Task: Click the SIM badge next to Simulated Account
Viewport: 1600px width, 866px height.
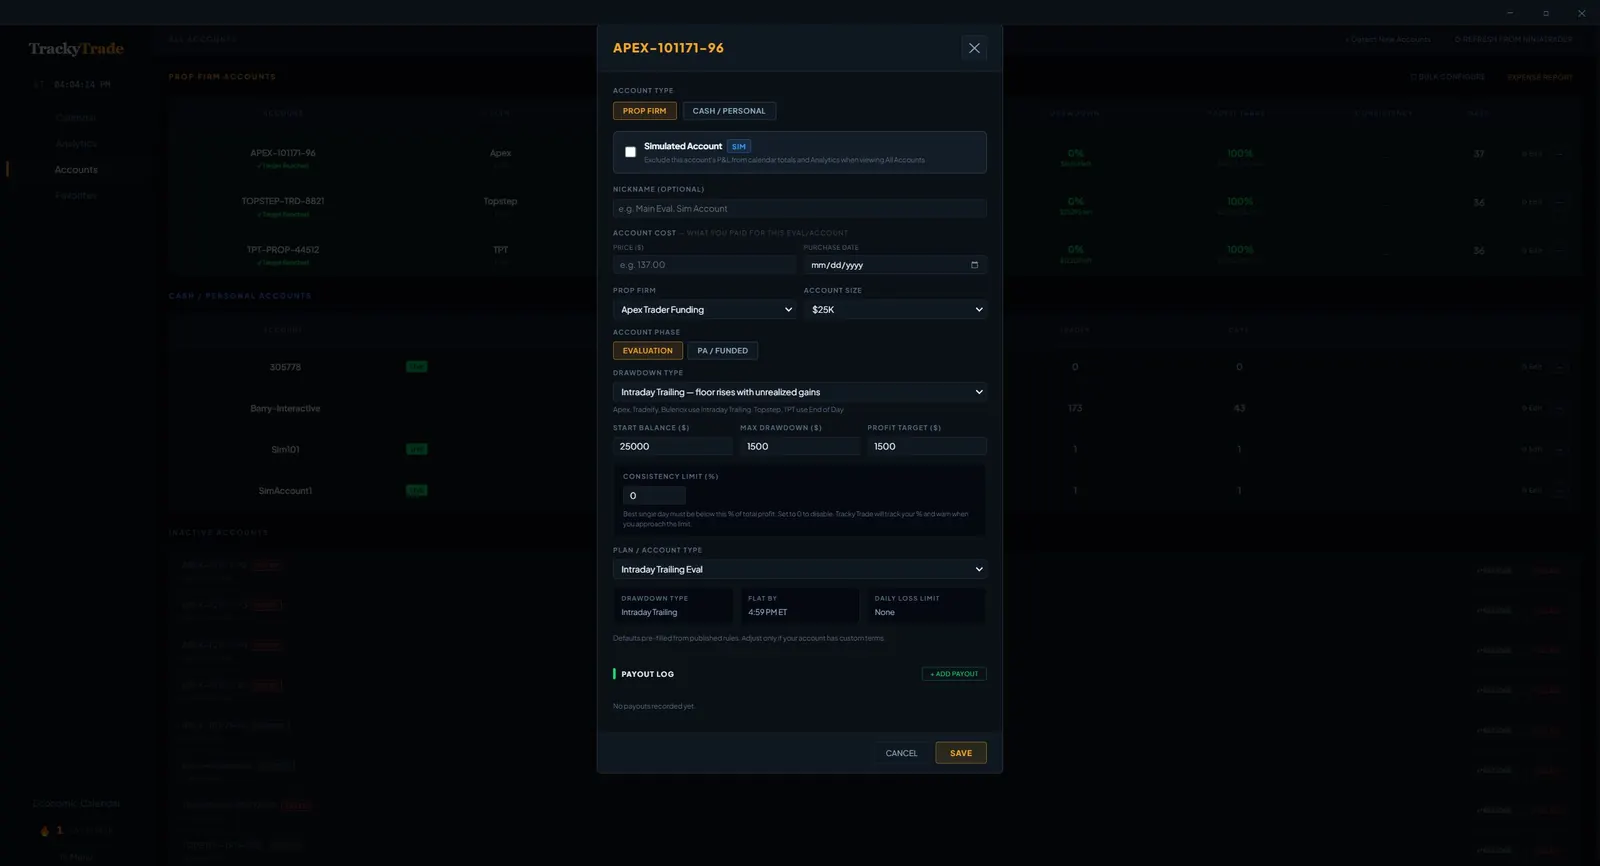Action: click(x=738, y=147)
